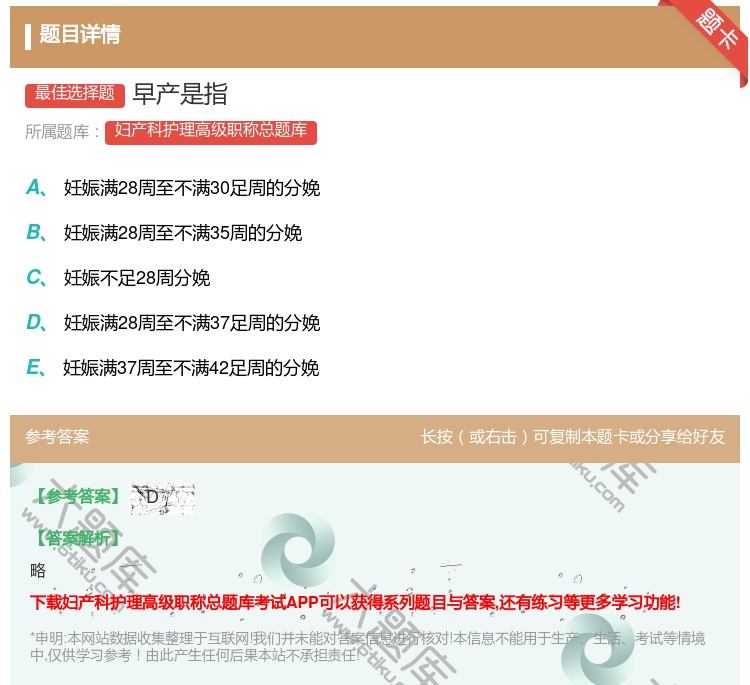Viewport: 750px width, 685px height.
Task: Choose option D: 妊娠满28周至不满37足周的分娩
Action: tap(173, 322)
